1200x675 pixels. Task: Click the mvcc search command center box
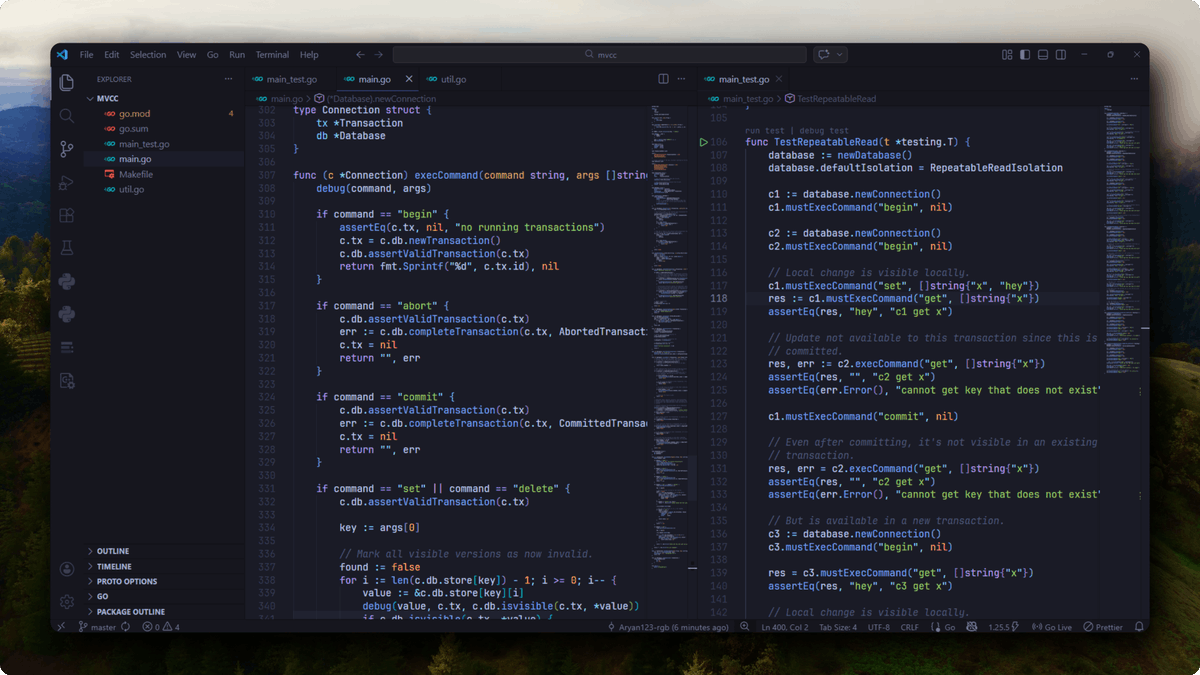tap(599, 55)
